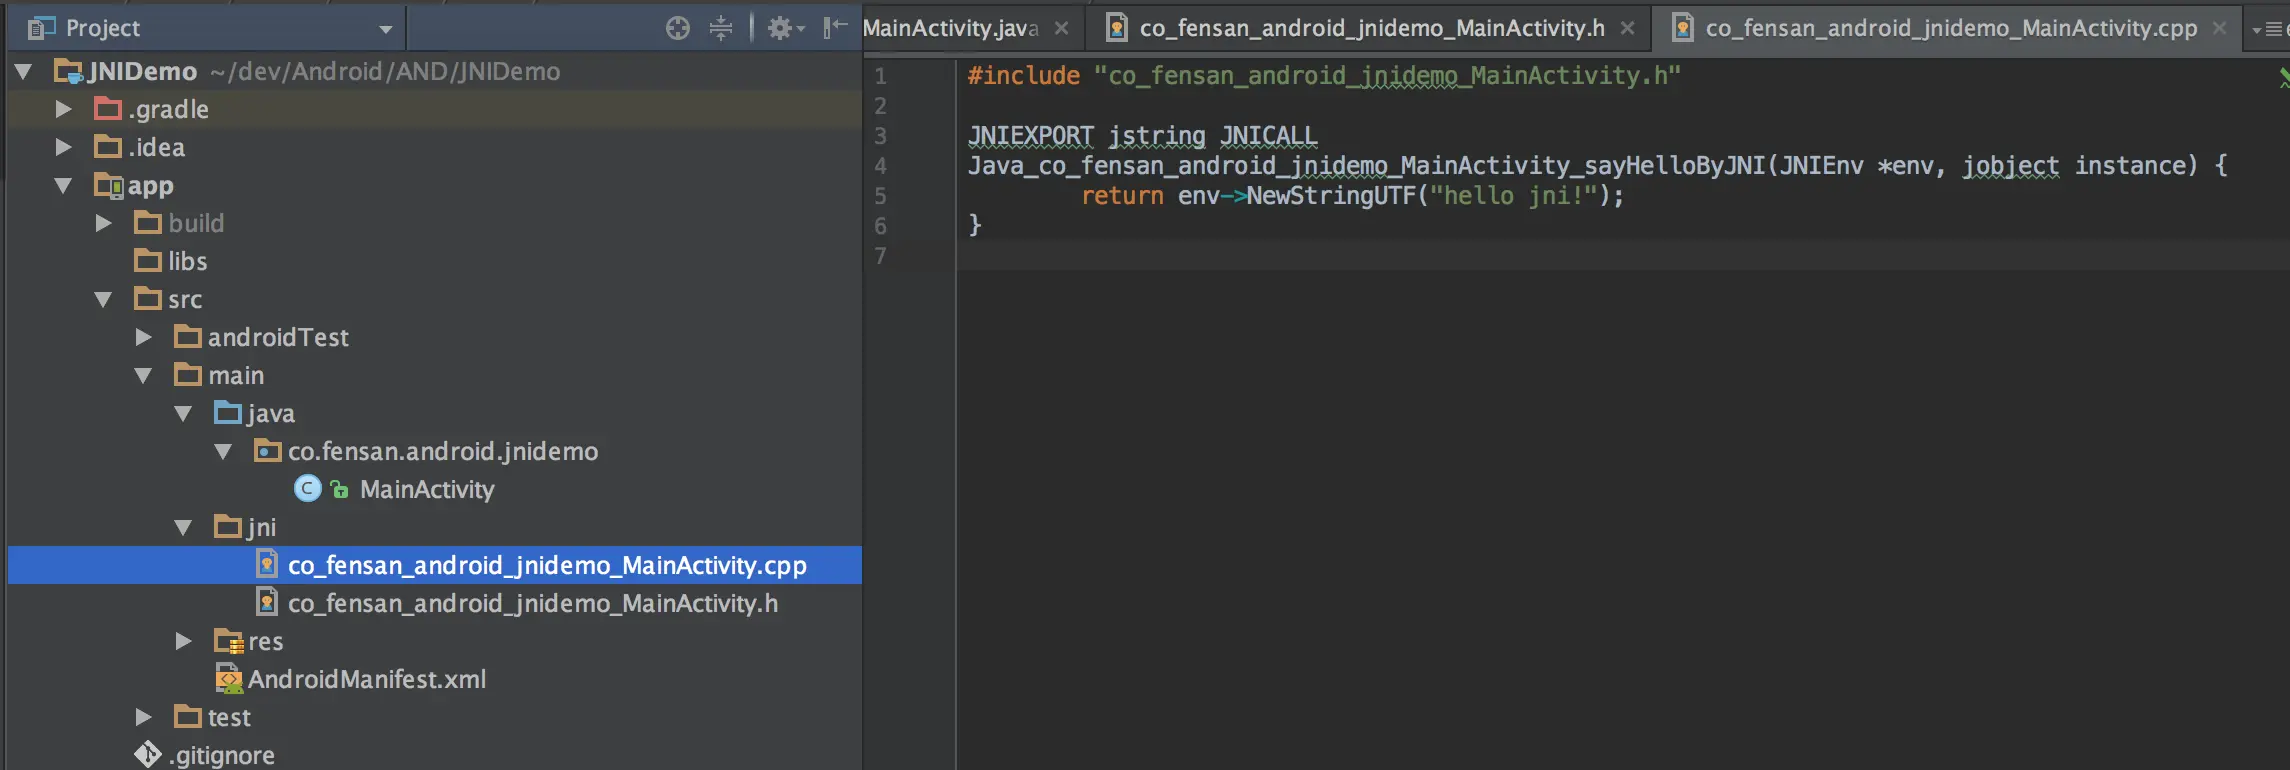Switch to the co_fensan_android_jnidemo_MainActivity.cpp tab
This screenshot has height=770, width=2290.
[1951, 28]
